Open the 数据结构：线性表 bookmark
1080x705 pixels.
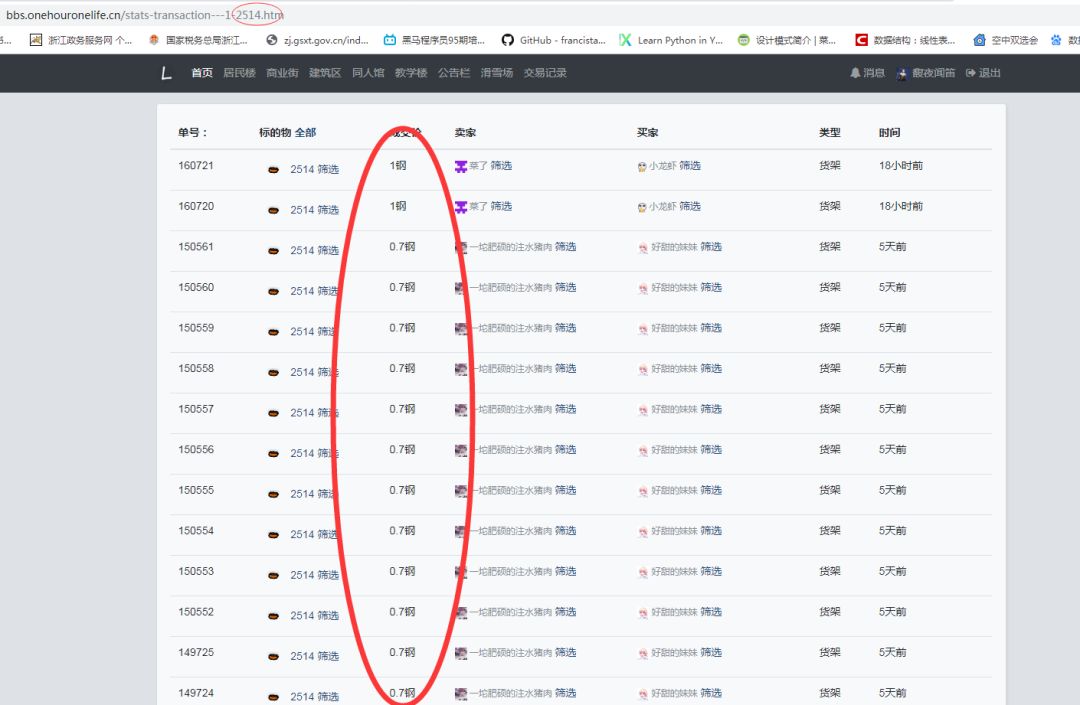coord(906,40)
